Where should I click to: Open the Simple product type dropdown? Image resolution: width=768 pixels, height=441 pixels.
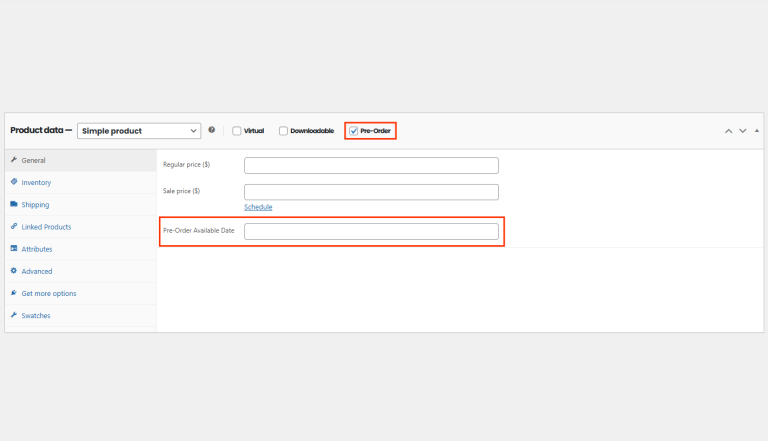[x=139, y=131]
